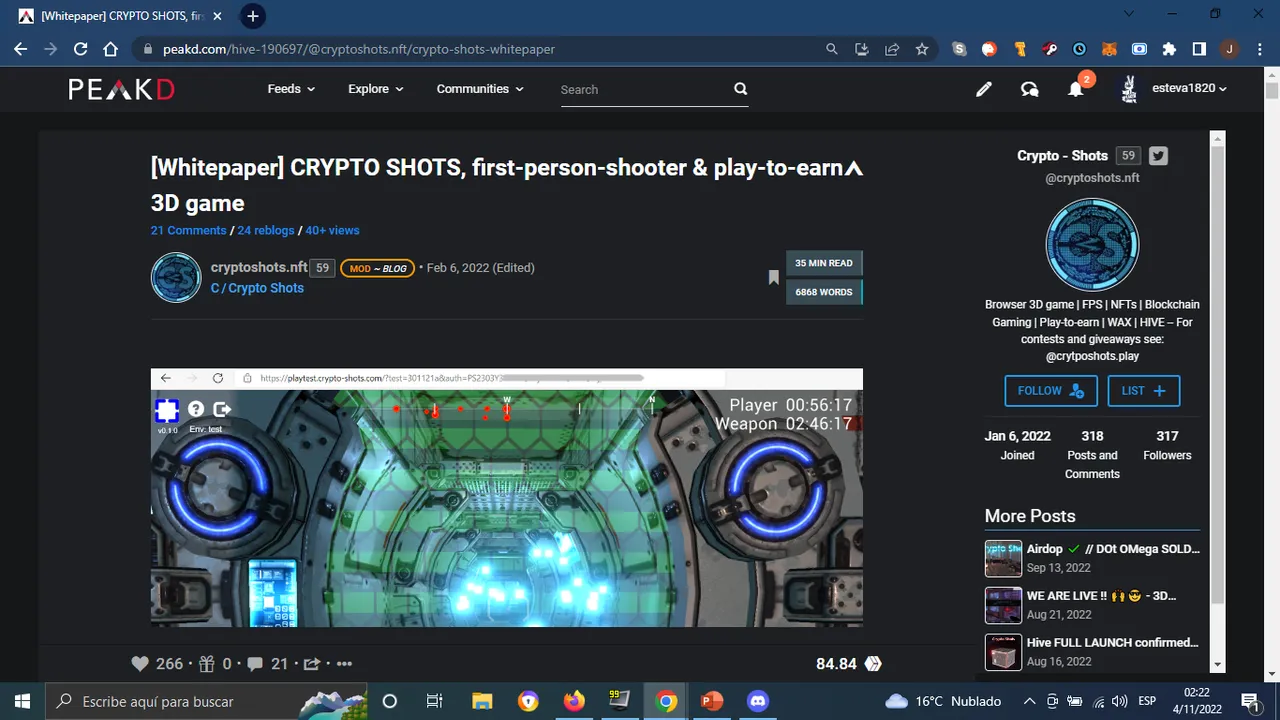Click the 6868 WORDS badge
This screenshot has width=1280, height=720.
[x=824, y=292]
